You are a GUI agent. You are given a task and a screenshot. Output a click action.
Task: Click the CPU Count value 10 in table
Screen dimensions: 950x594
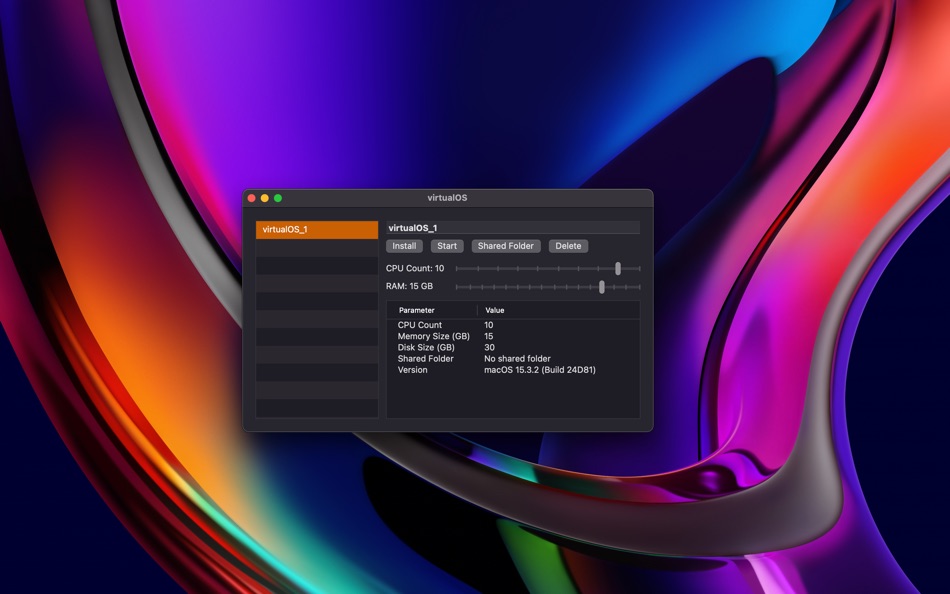tap(489, 325)
